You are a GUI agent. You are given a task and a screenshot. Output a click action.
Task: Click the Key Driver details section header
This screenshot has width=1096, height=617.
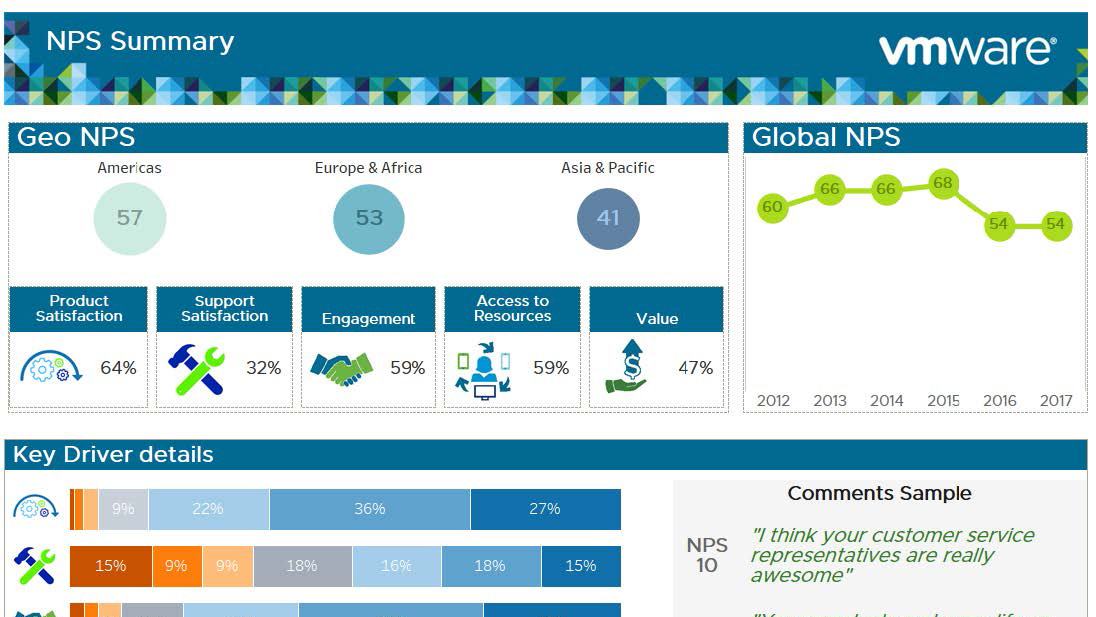pyautogui.click(x=113, y=455)
